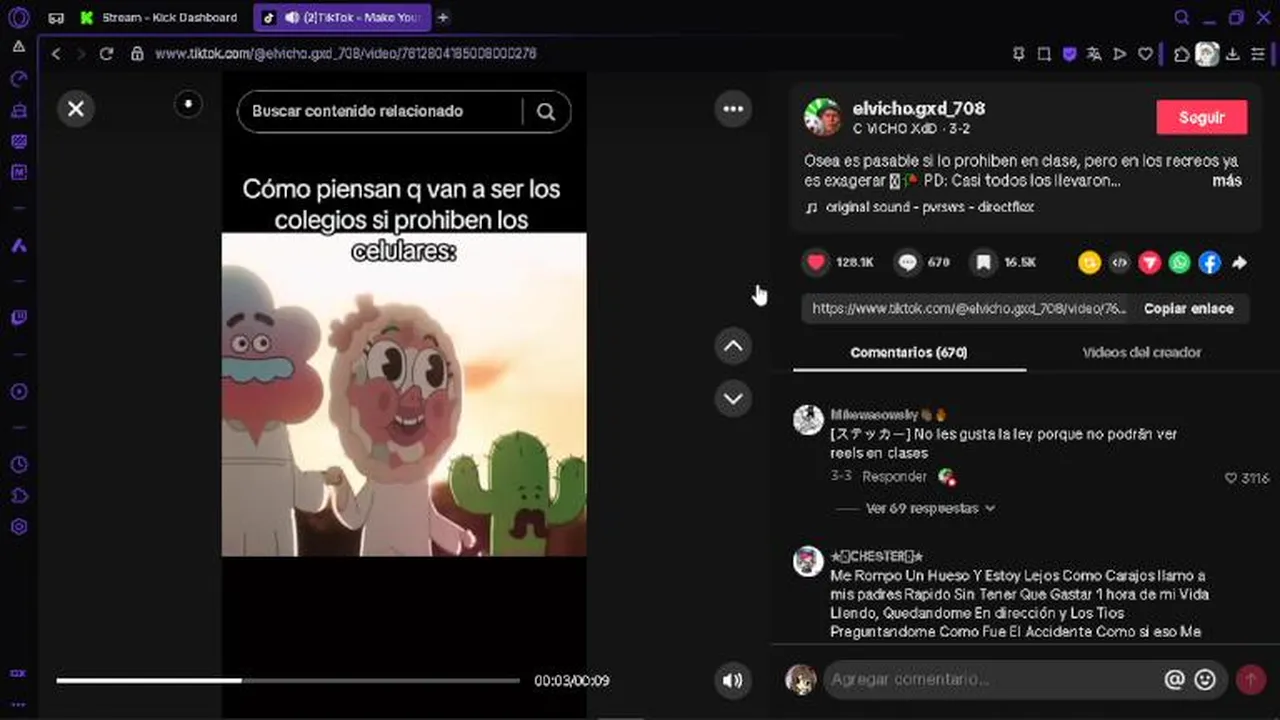Open comments via speech bubble icon
The height and width of the screenshot is (720, 1280).
(908, 262)
